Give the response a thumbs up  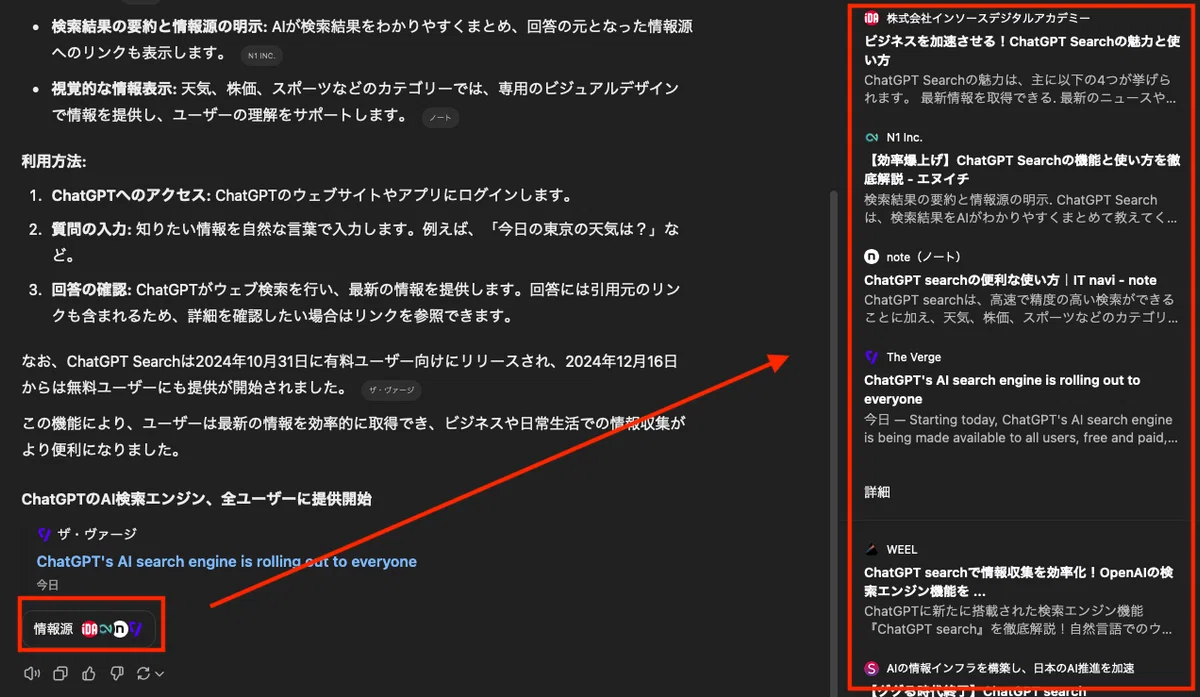pyautogui.click(x=89, y=673)
